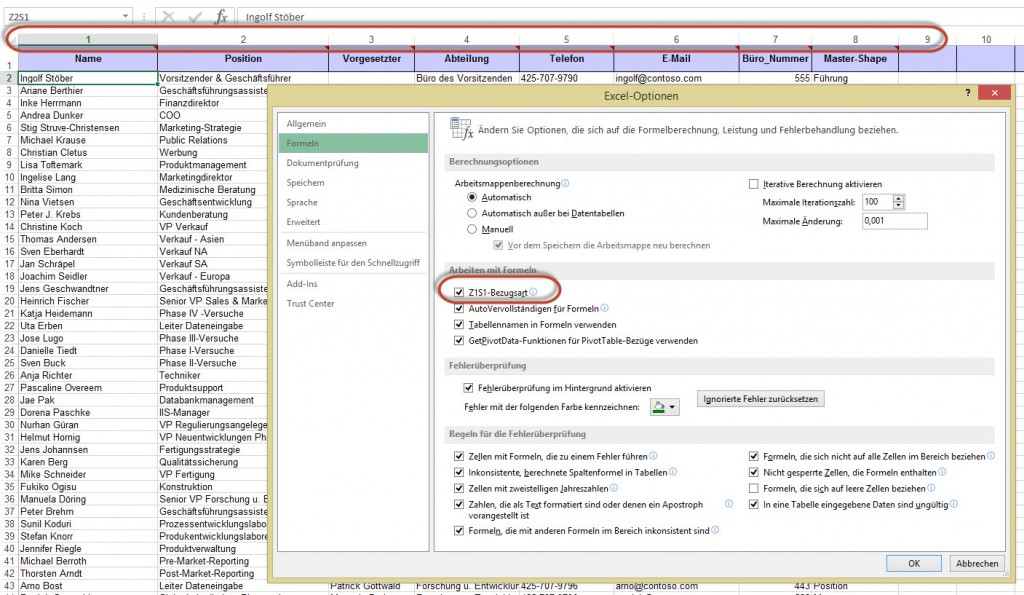Decrease Maximale Iterationszahl with spinner down
The height and width of the screenshot is (595, 1024).
coord(899,206)
